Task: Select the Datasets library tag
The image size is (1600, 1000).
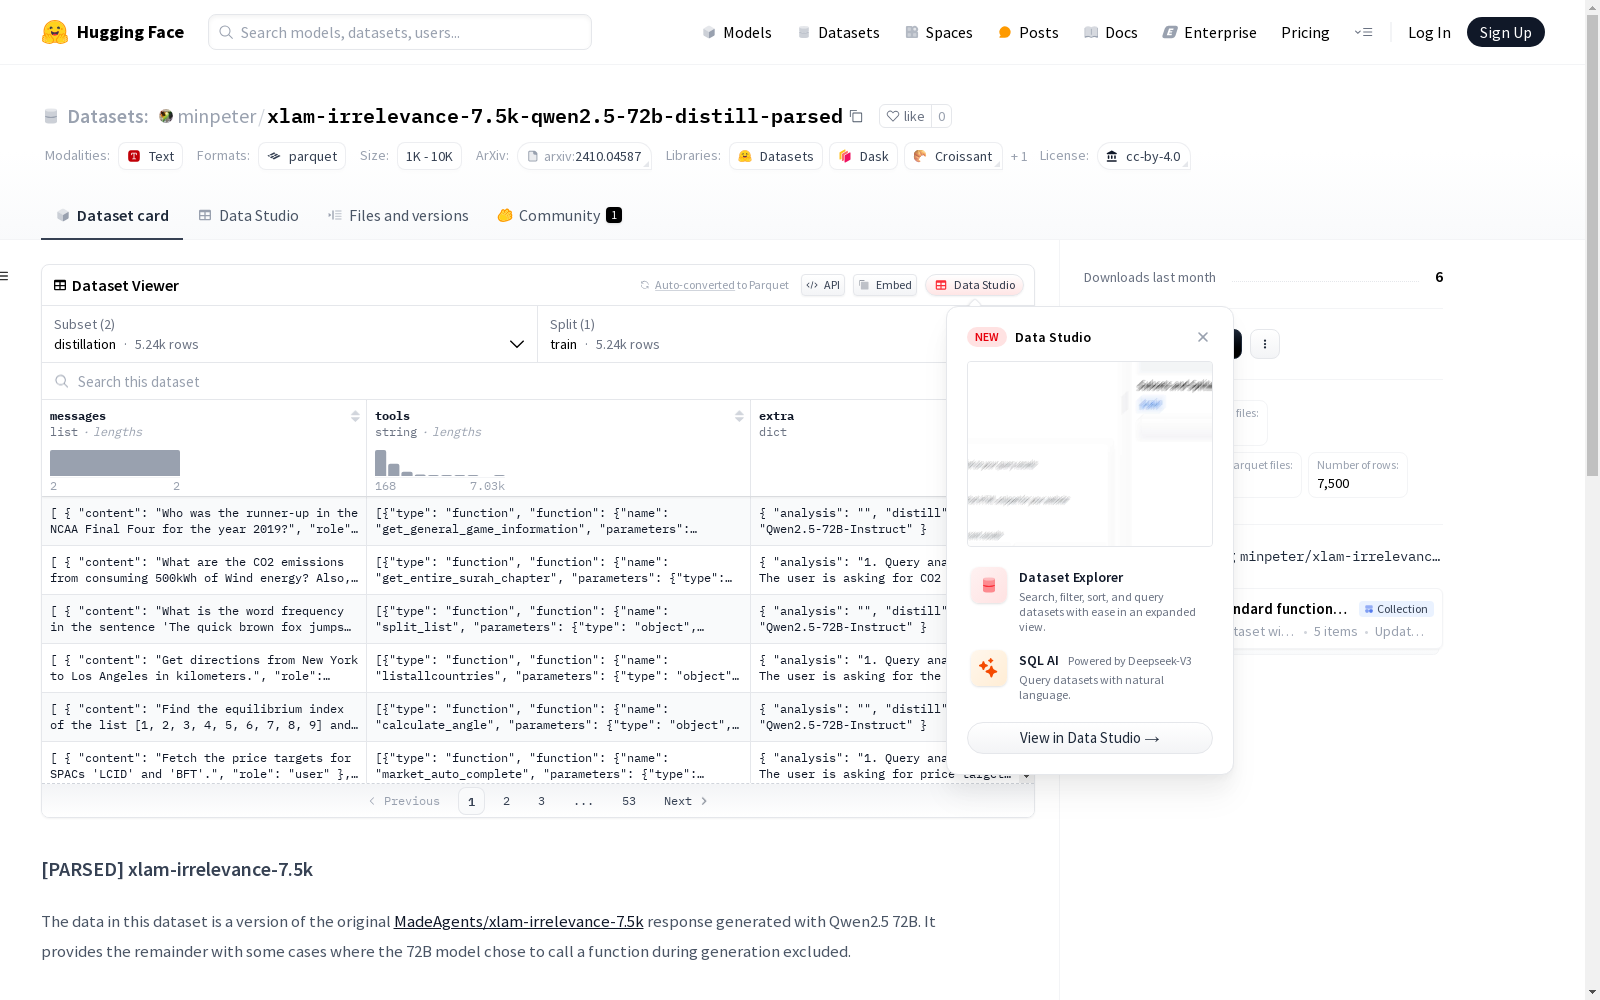Action: pos(776,156)
